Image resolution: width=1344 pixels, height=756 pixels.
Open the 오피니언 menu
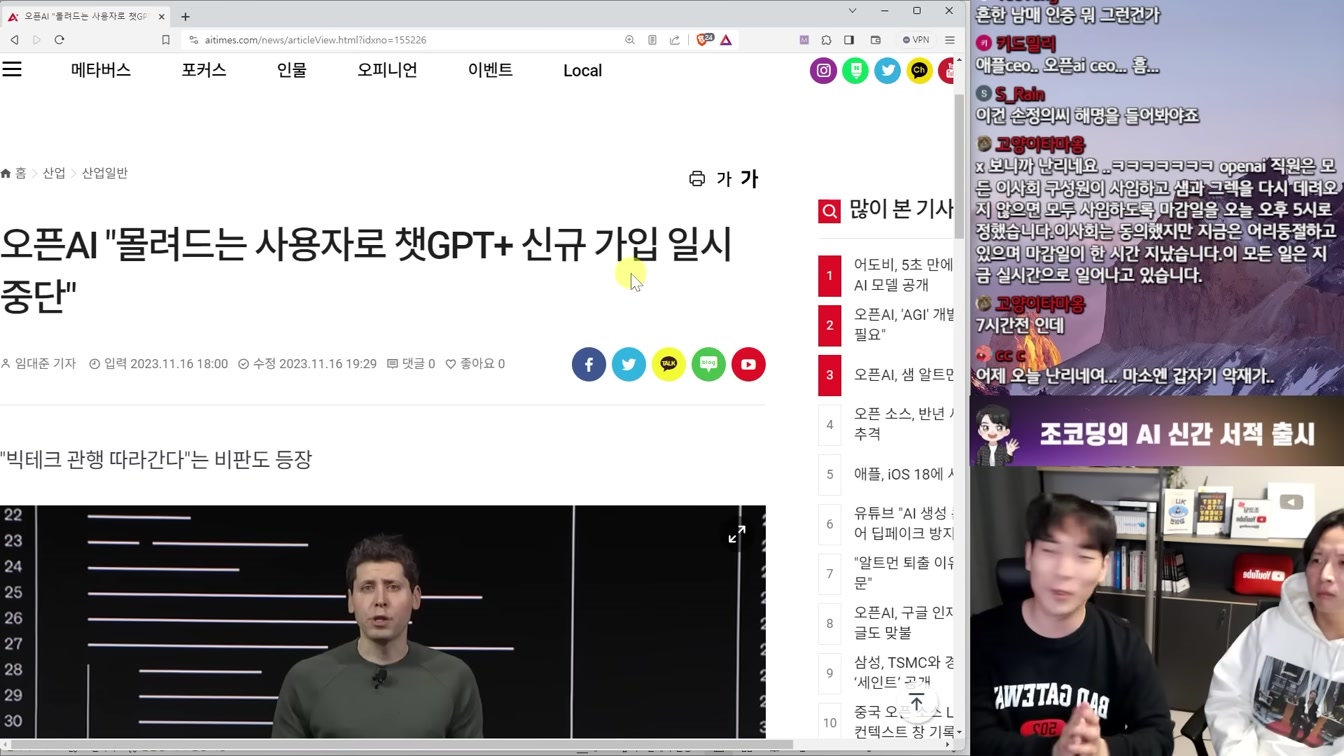click(x=387, y=70)
